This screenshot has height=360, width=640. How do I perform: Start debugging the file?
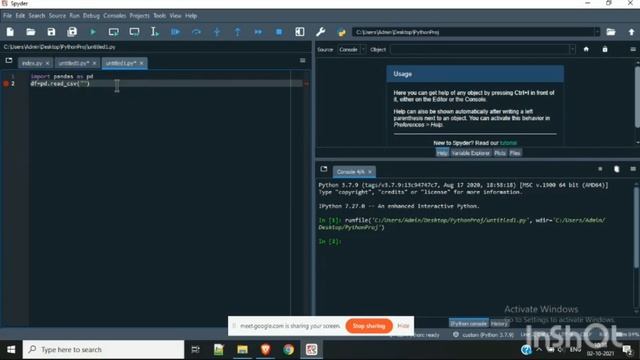pos(176,32)
